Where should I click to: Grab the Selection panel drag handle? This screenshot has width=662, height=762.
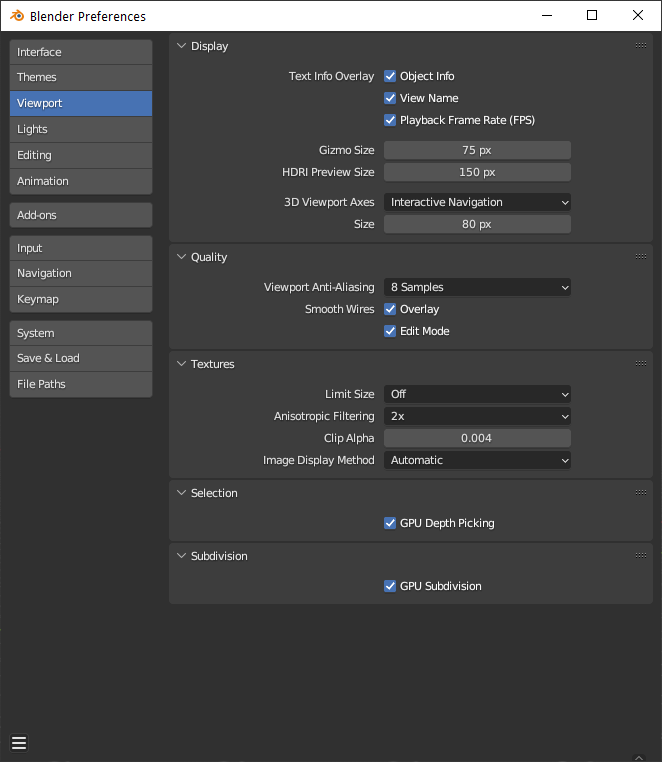coord(641,493)
